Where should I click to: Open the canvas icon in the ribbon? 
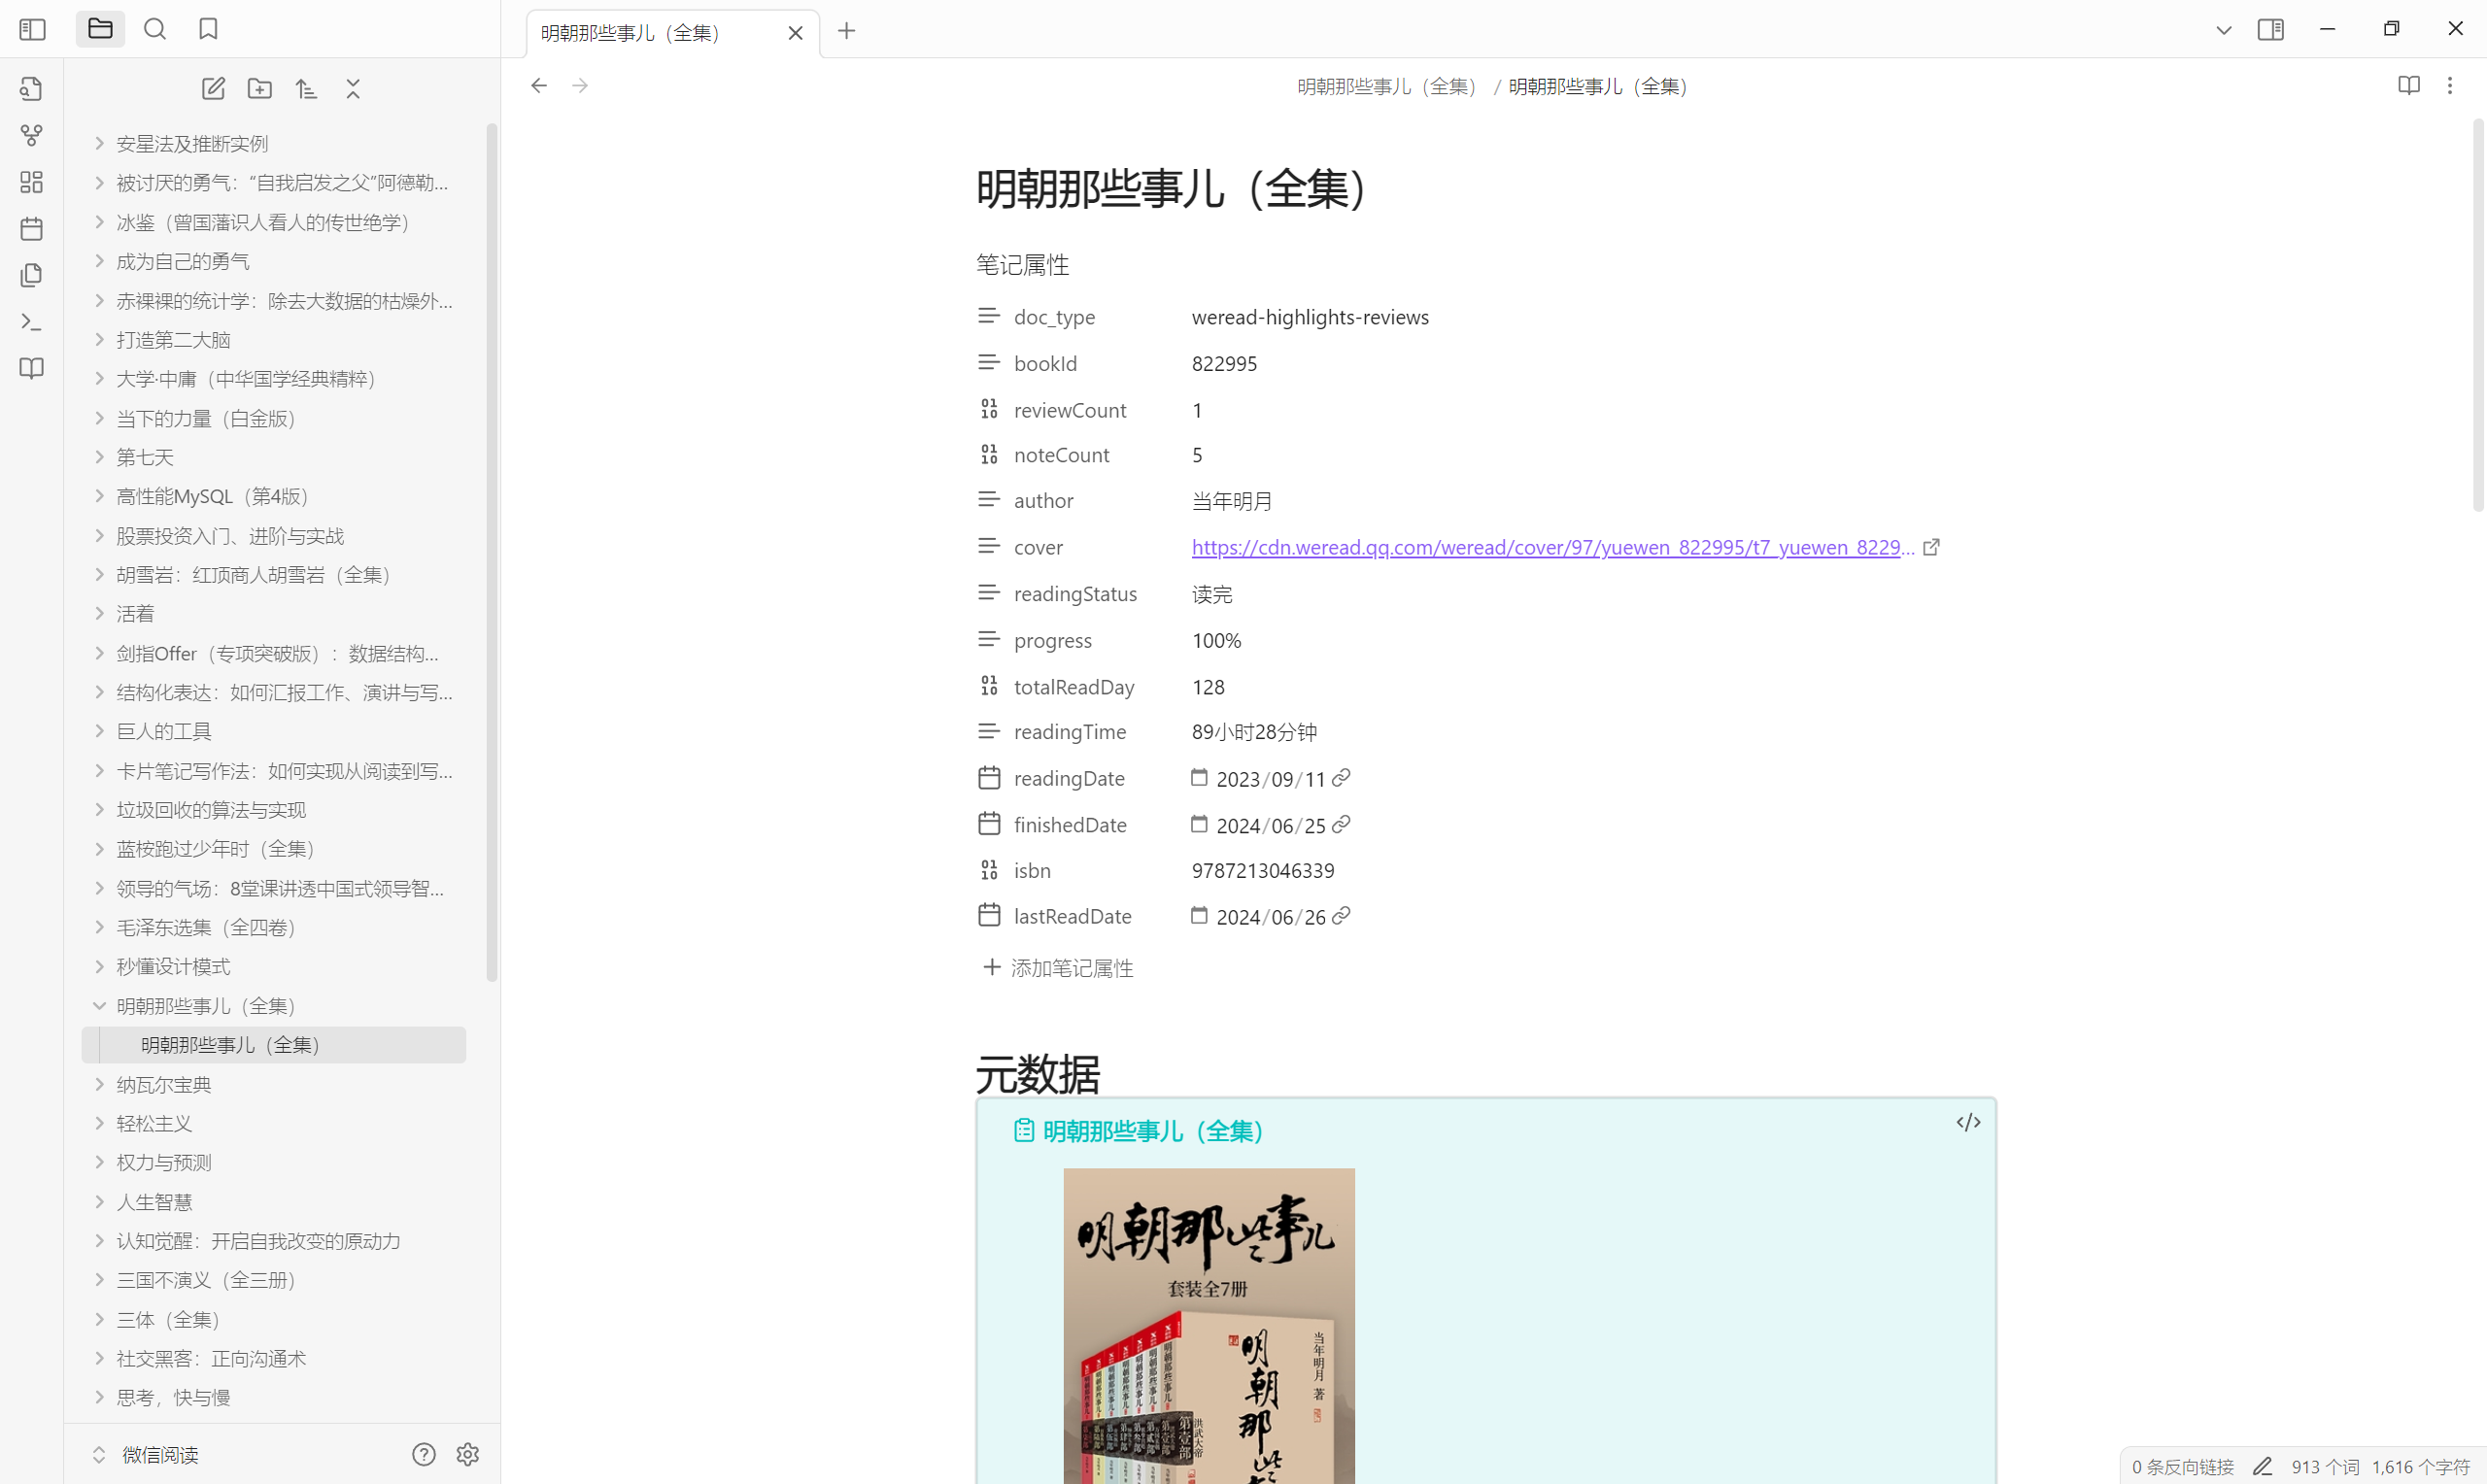(x=32, y=182)
